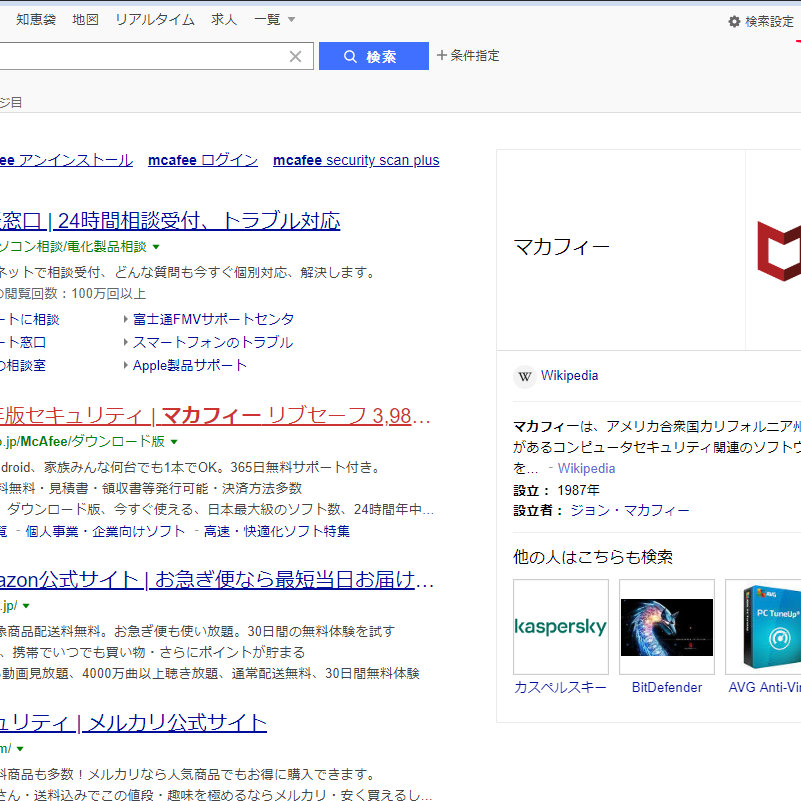Viewport: 801px width, 801px height.
Task: Clear the search box with the X icon
Action: [x=295, y=55]
